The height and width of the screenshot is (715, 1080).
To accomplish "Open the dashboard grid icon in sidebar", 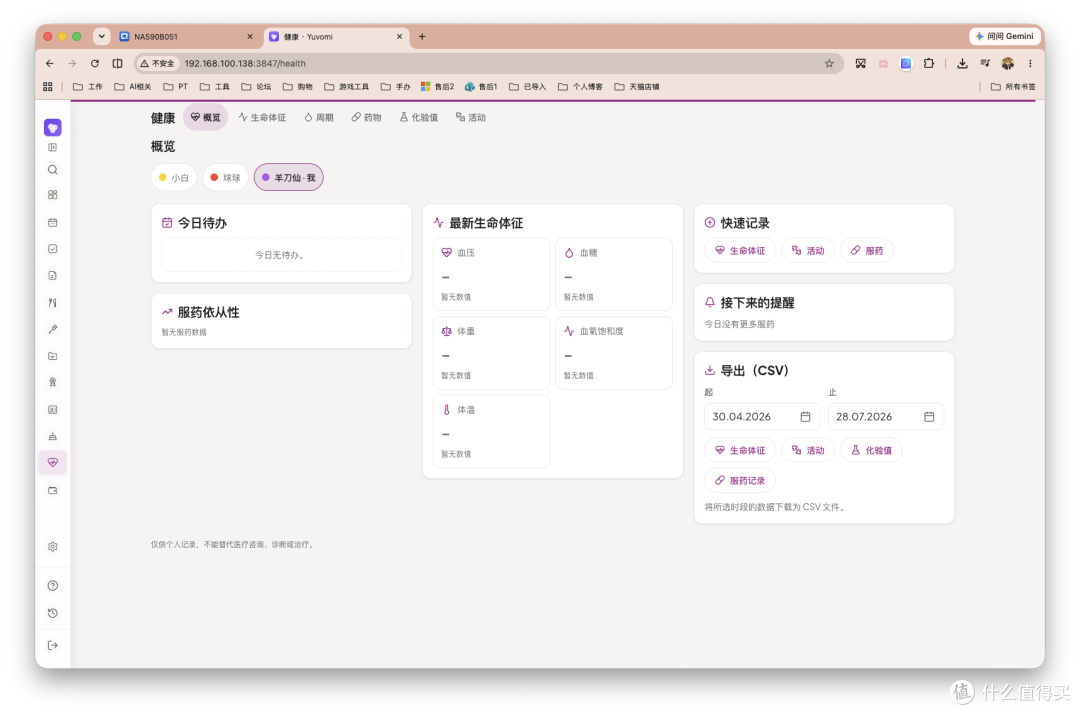I will point(52,195).
